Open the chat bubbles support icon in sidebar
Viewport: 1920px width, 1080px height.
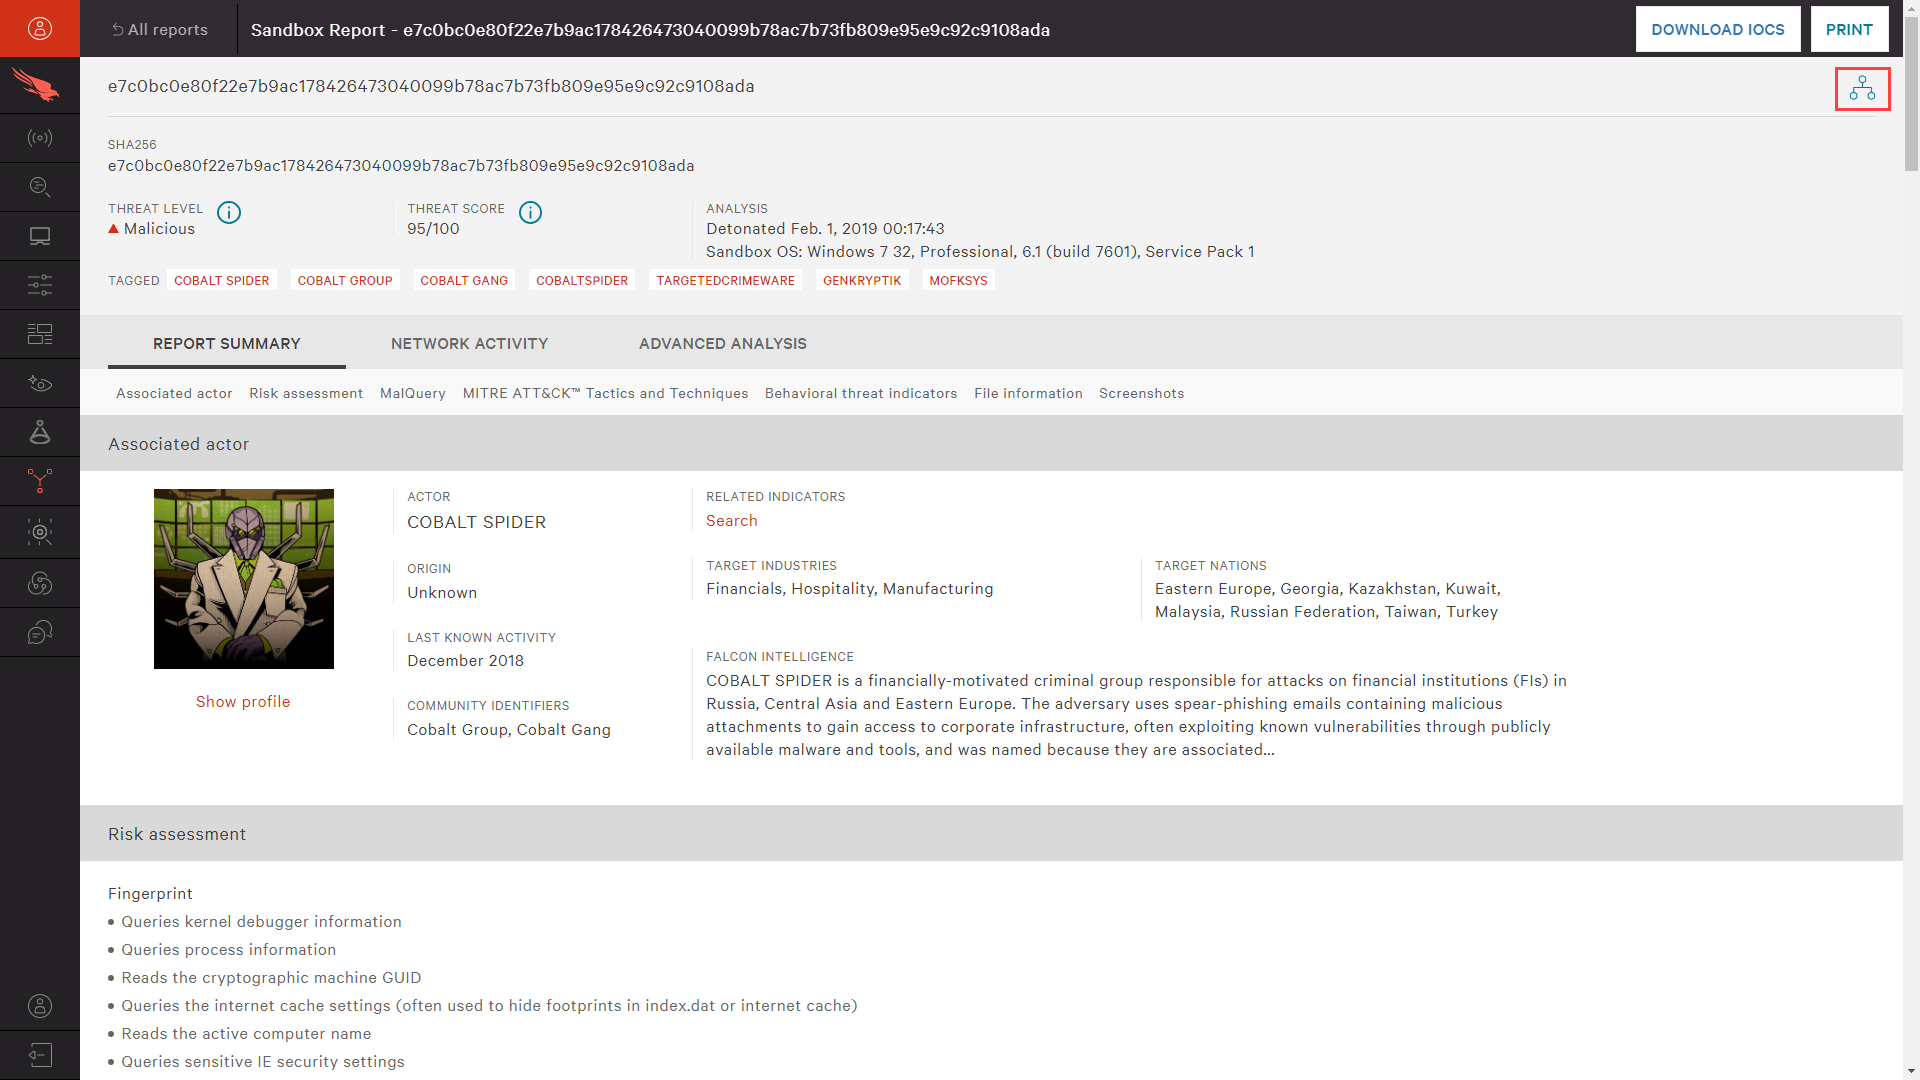click(40, 632)
